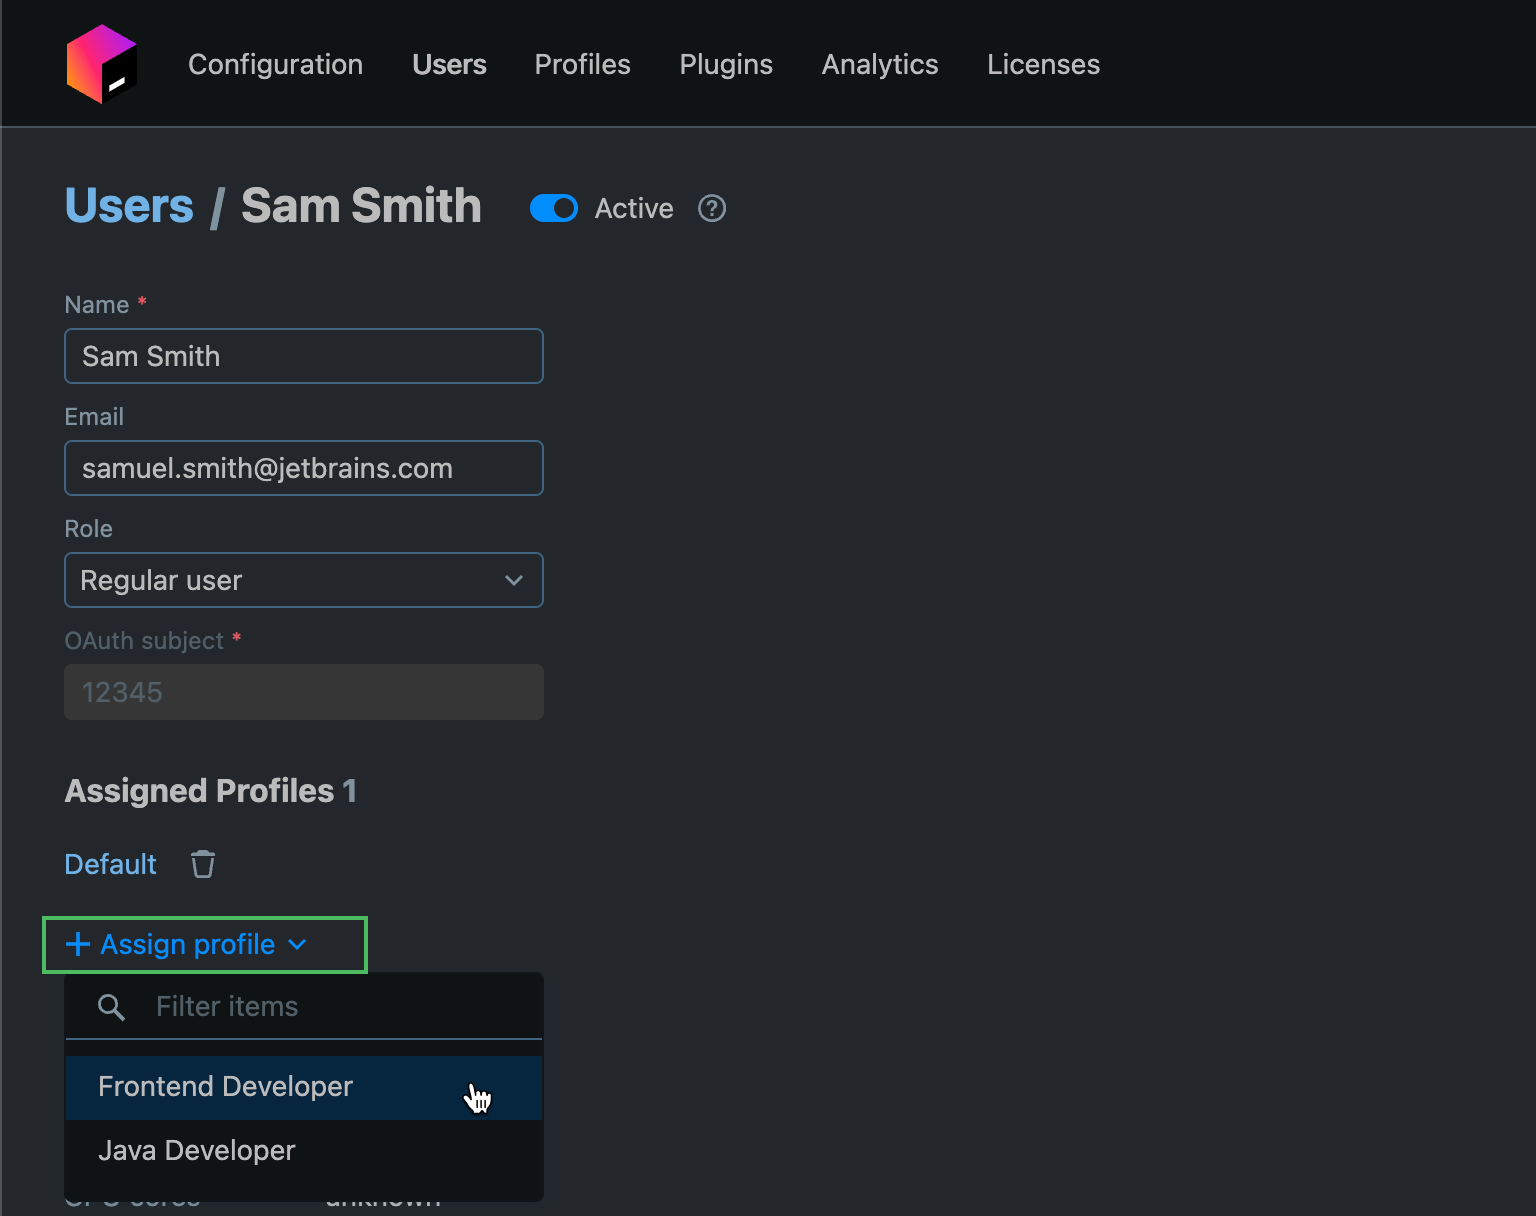
Task: Click the plus icon beside Assign profile
Action: click(x=77, y=944)
